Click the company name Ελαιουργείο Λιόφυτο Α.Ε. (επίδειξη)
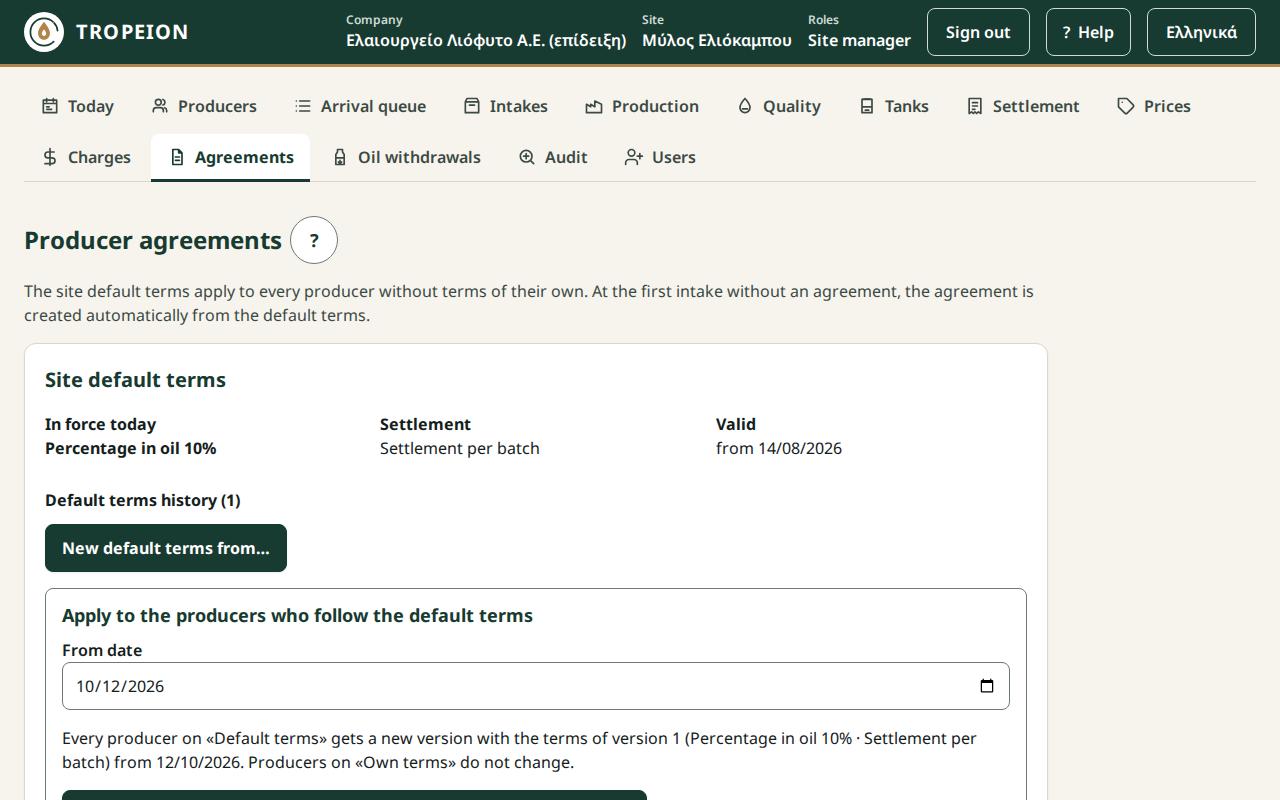1280x800 pixels. 486,40
